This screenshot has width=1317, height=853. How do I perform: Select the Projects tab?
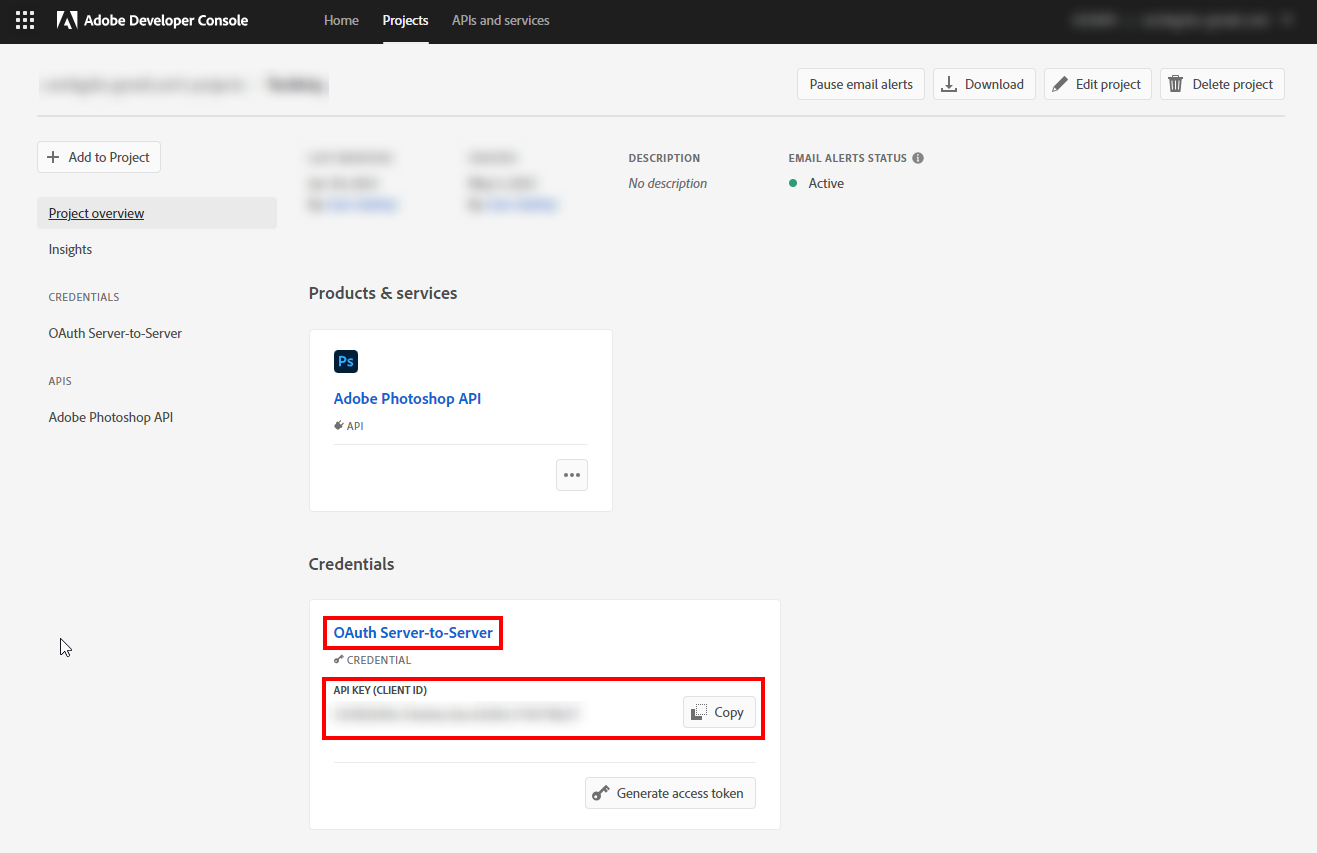405,20
